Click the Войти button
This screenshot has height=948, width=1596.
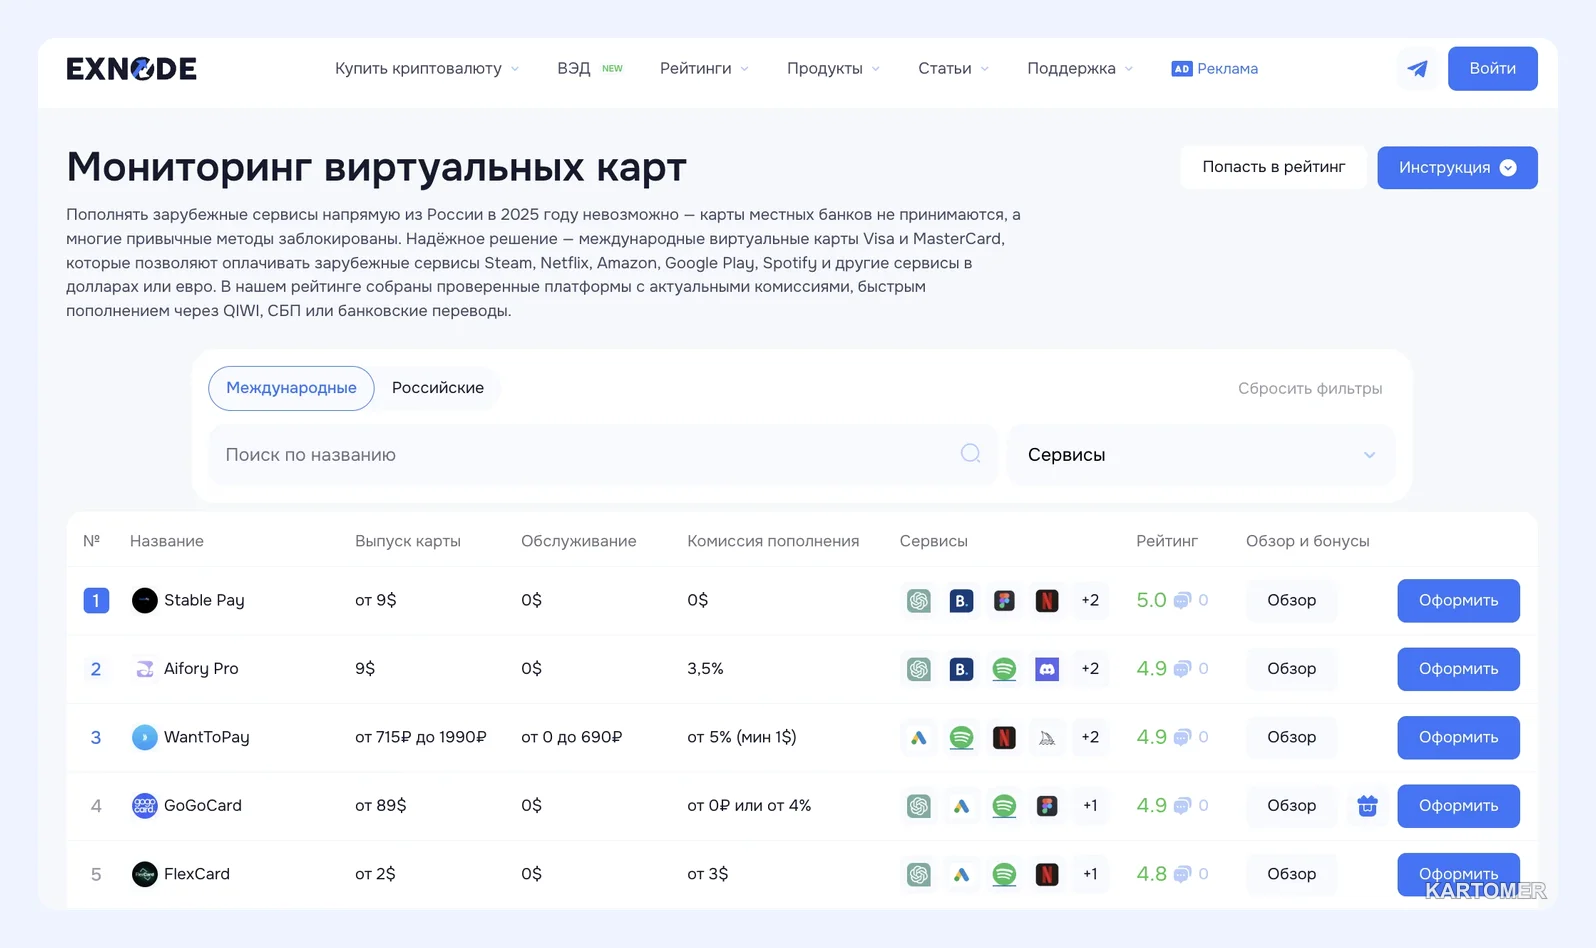point(1492,68)
